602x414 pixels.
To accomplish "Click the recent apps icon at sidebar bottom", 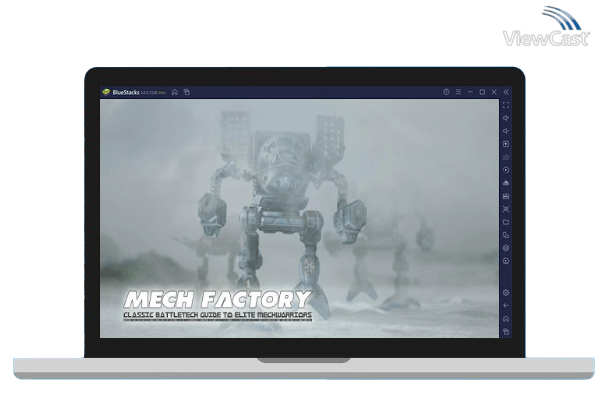I will (506, 331).
